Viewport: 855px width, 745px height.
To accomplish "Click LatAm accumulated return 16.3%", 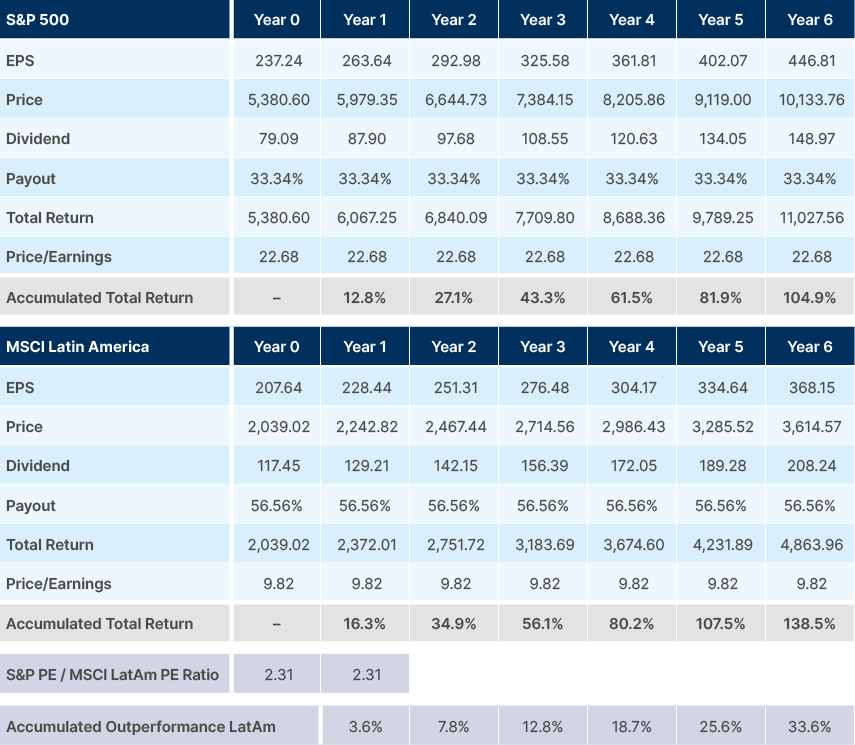I will click(x=364, y=623).
